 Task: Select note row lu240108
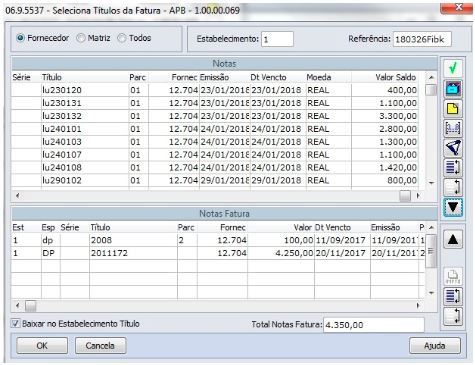click(215, 167)
